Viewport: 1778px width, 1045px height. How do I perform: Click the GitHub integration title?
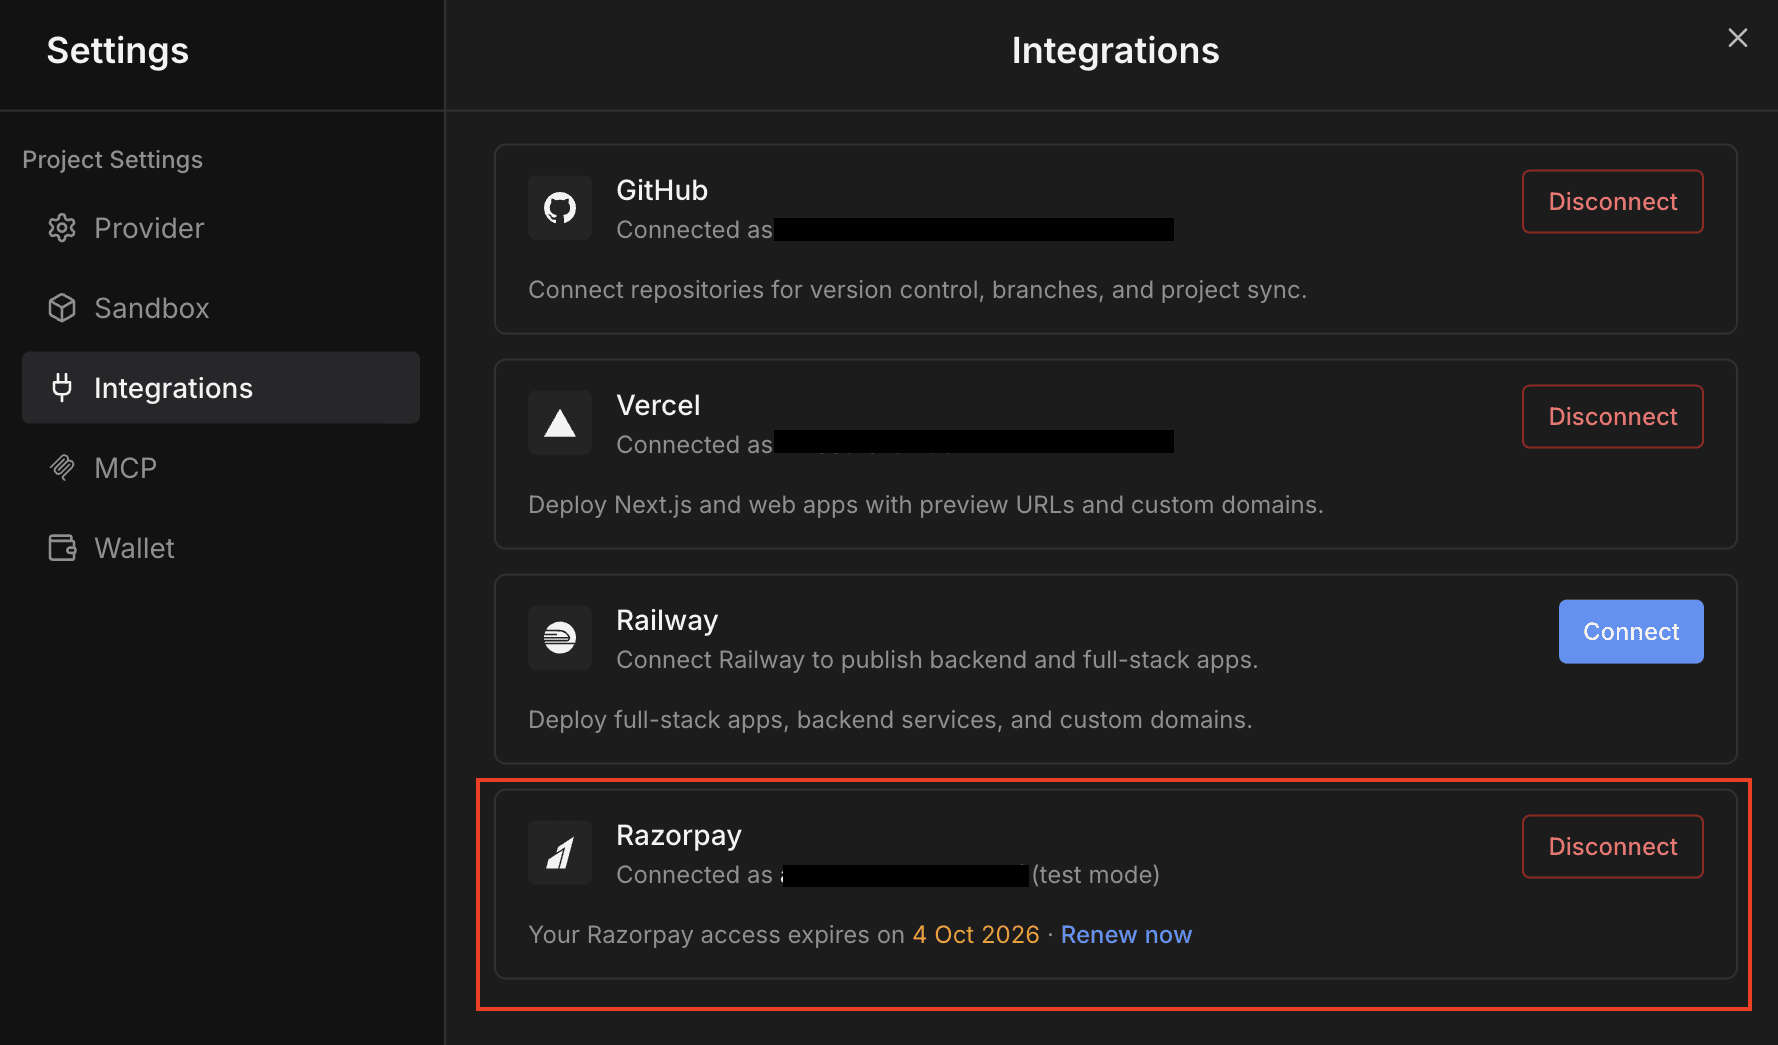662,190
